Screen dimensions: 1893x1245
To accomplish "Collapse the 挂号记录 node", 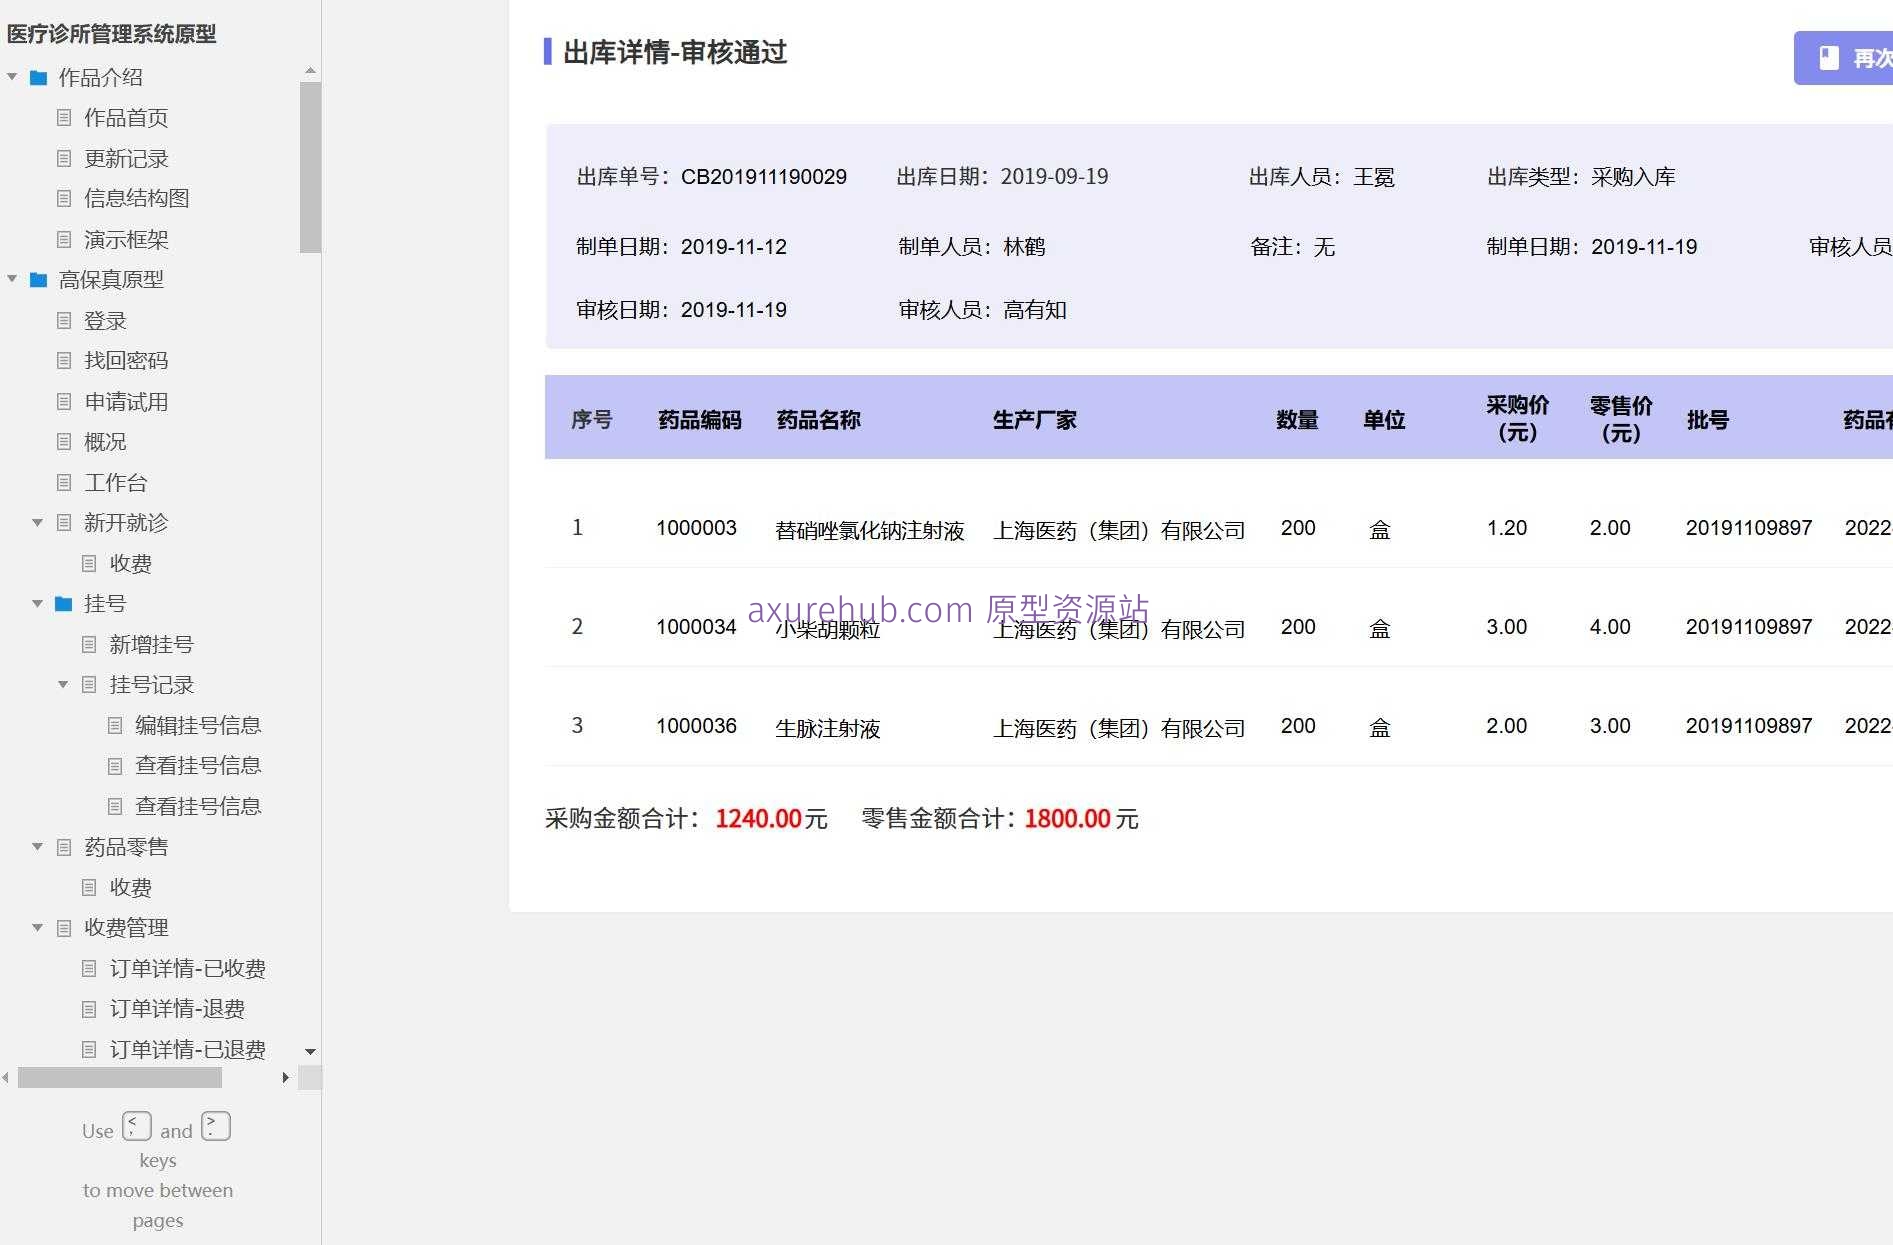I will click(x=62, y=684).
